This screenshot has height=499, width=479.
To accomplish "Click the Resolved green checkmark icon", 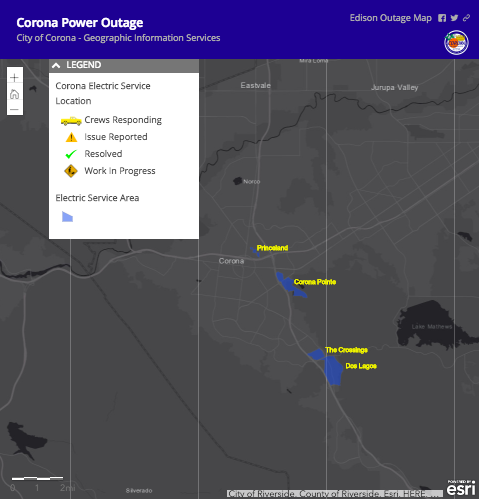I will click(71, 154).
